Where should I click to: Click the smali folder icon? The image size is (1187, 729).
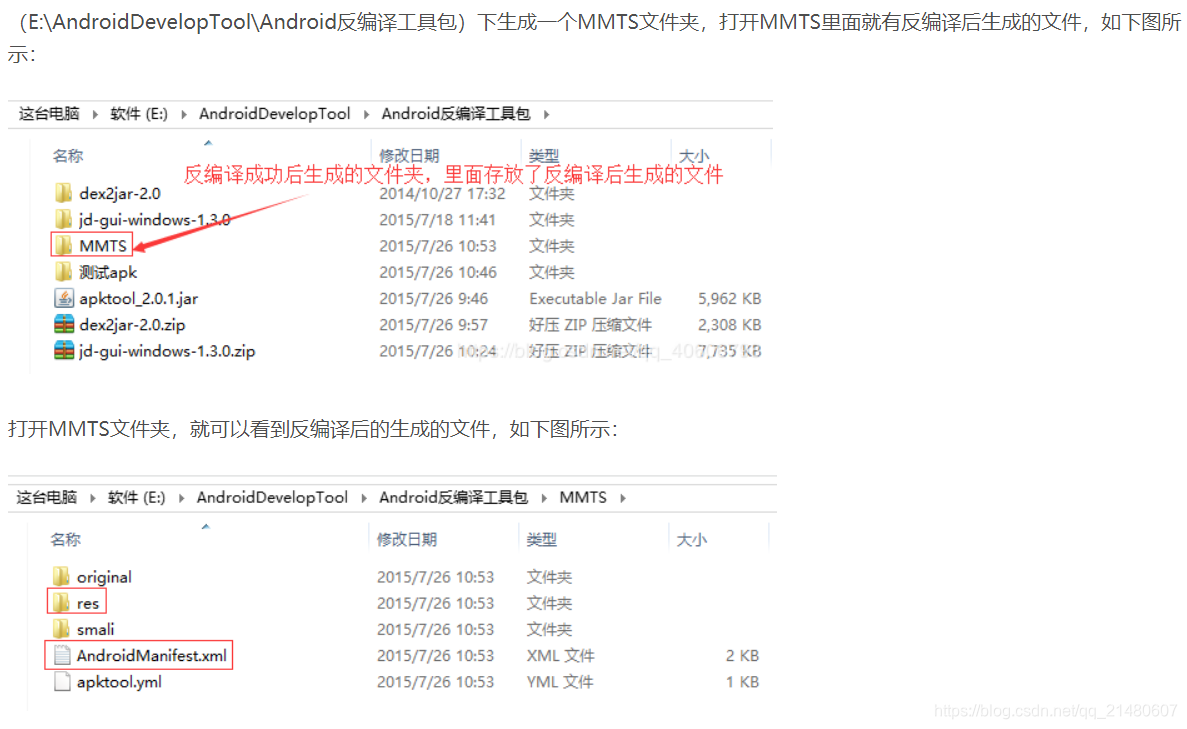click(x=61, y=629)
